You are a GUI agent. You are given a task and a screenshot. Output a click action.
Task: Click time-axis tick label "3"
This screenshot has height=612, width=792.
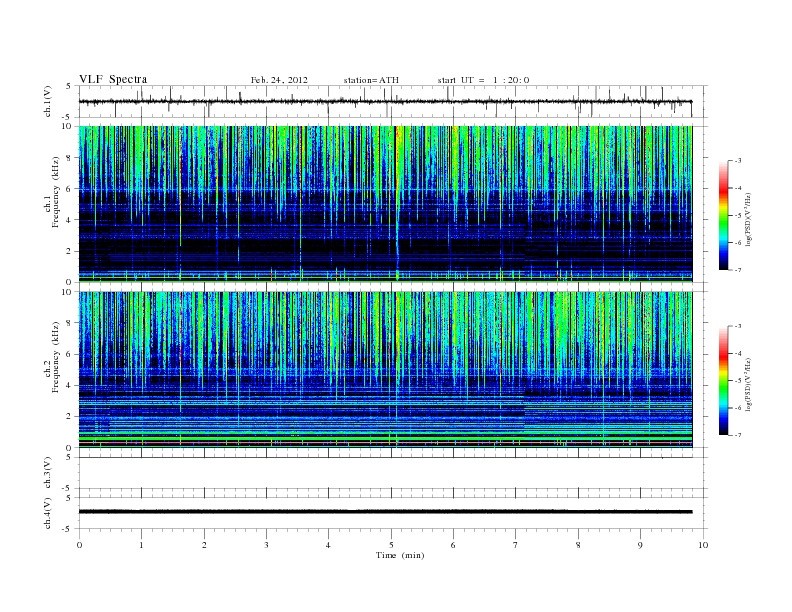[x=266, y=545]
